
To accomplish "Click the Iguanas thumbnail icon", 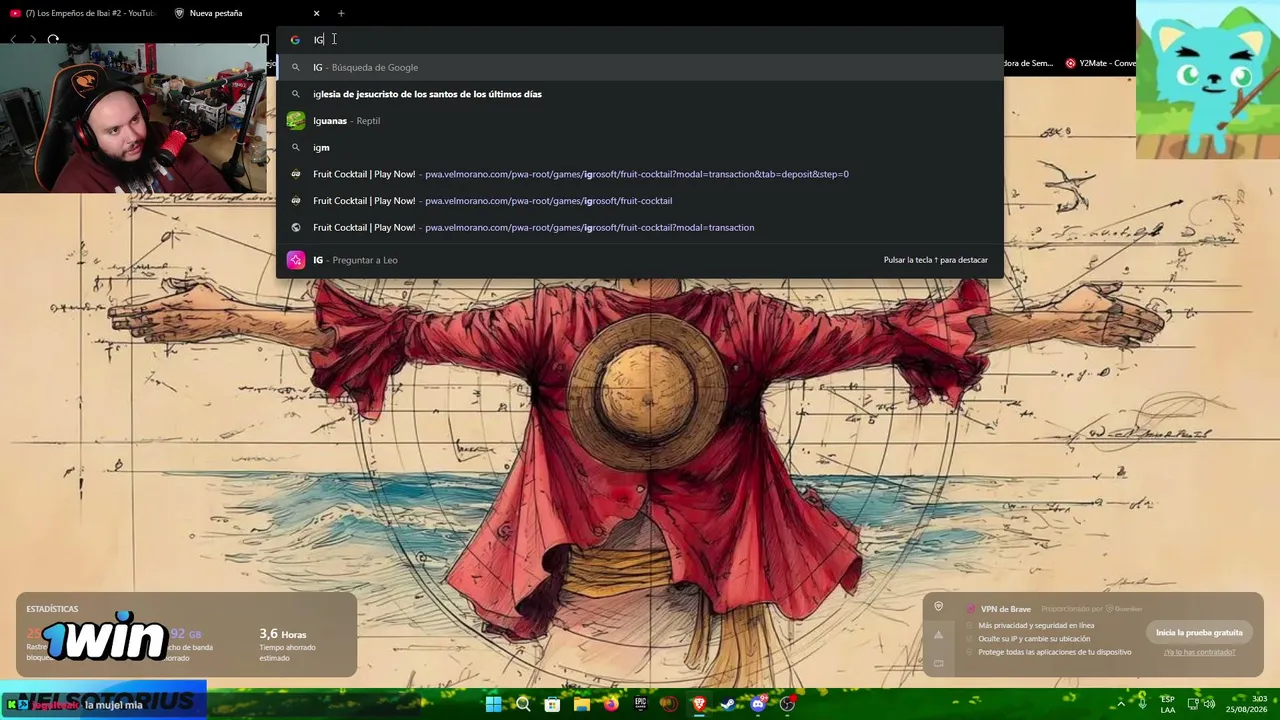I will (x=295, y=121).
